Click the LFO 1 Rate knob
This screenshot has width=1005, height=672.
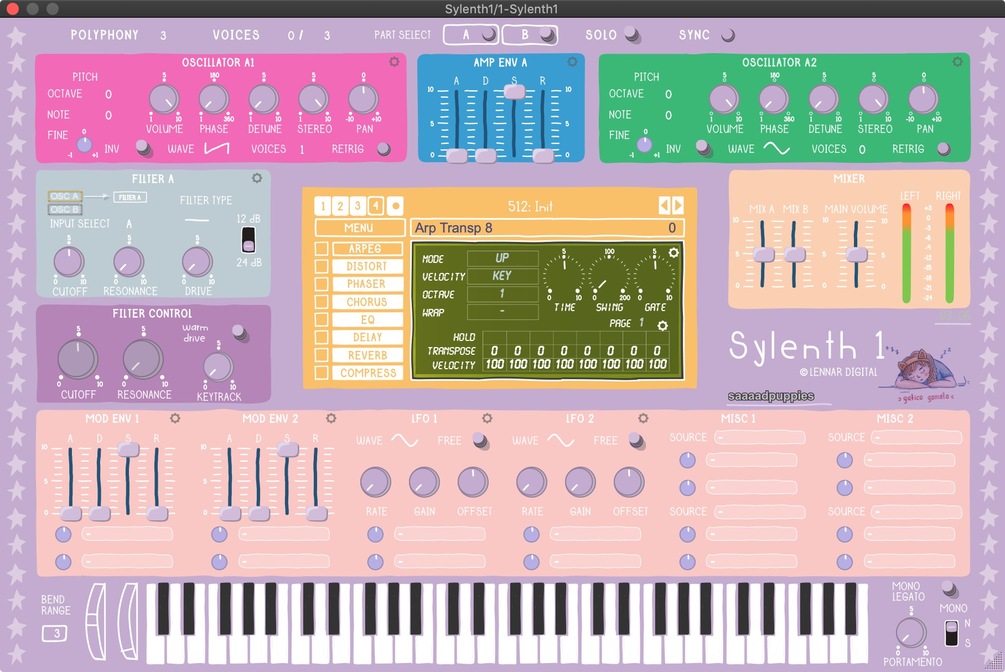pyautogui.click(x=376, y=482)
